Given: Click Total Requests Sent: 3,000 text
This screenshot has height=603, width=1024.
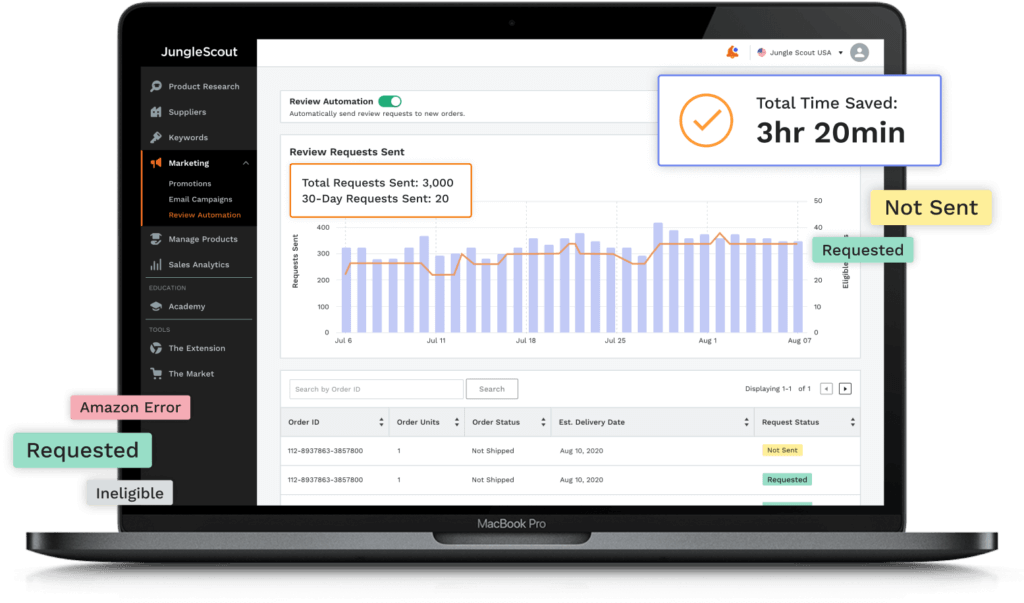Looking at the screenshot, I should pyautogui.click(x=377, y=183).
